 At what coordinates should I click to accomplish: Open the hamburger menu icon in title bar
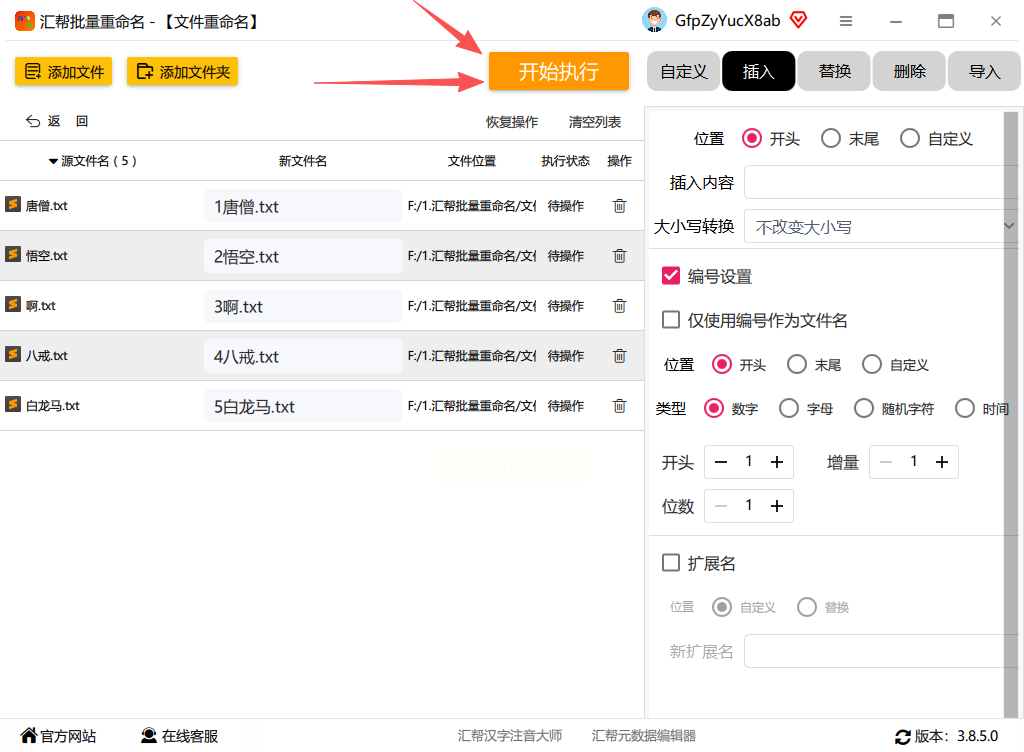[x=846, y=22]
